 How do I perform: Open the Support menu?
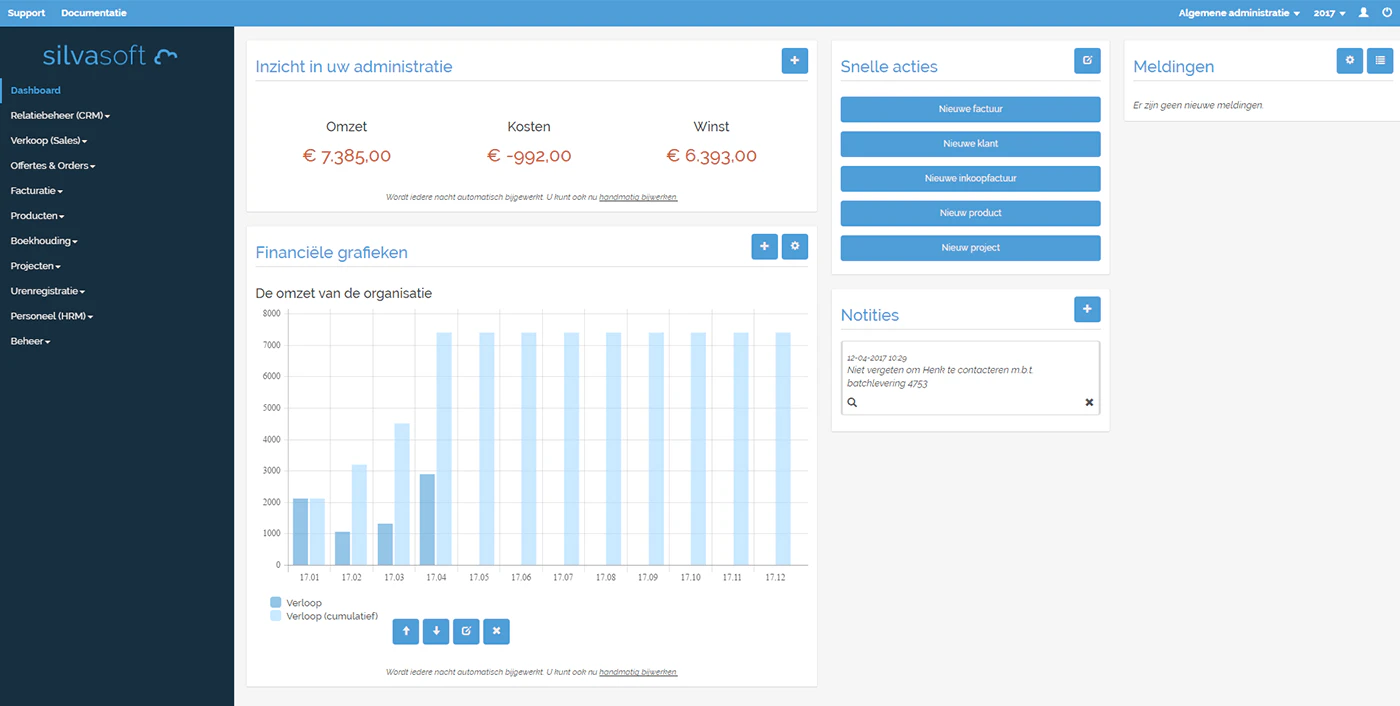point(26,12)
